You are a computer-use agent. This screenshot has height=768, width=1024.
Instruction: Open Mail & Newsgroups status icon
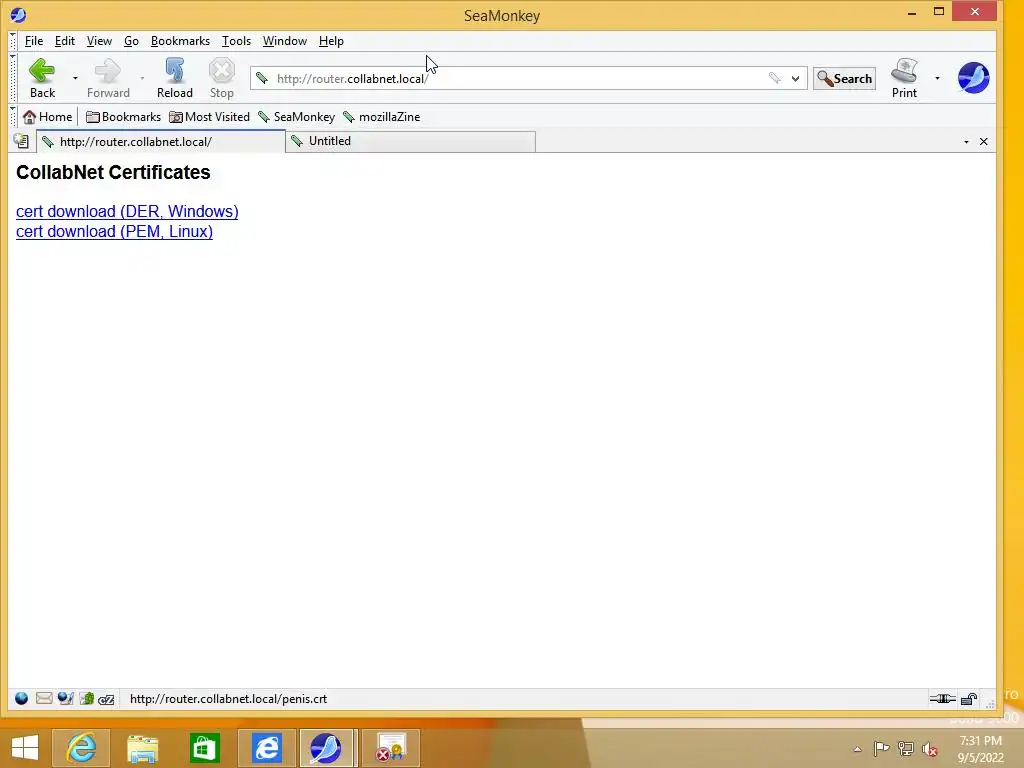tap(44, 699)
